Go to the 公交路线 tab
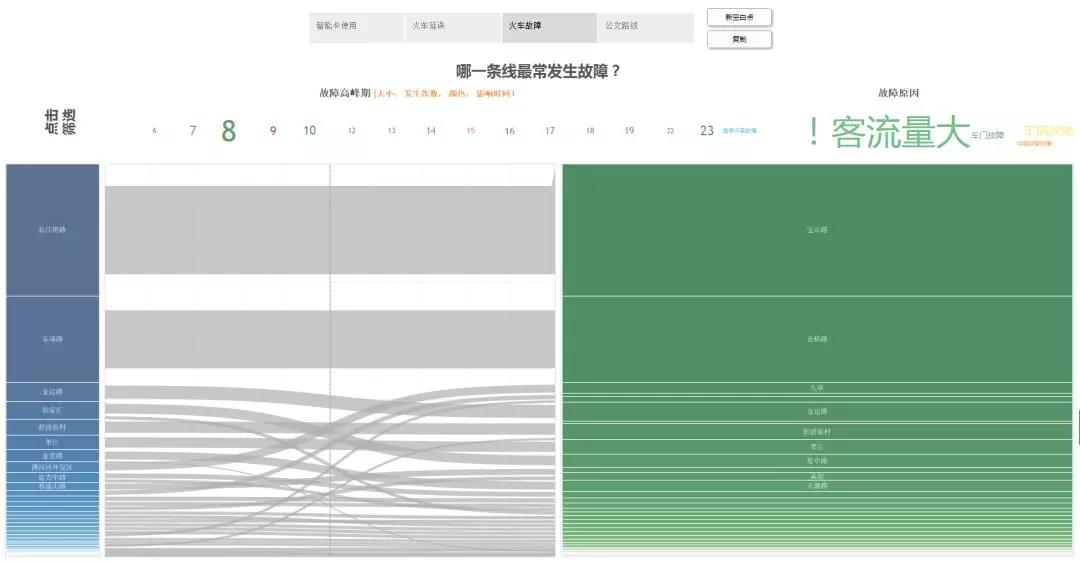The height and width of the screenshot is (563, 1080). (644, 27)
